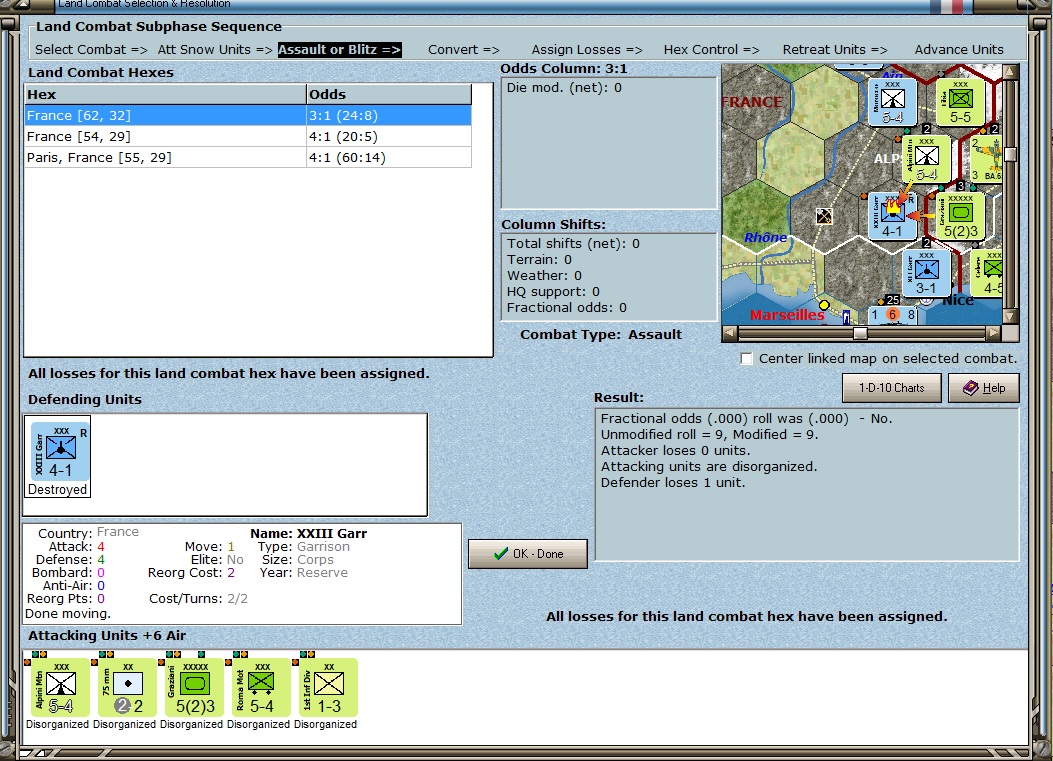Open the Help button
This screenshot has width=1053, height=761.
click(984, 388)
